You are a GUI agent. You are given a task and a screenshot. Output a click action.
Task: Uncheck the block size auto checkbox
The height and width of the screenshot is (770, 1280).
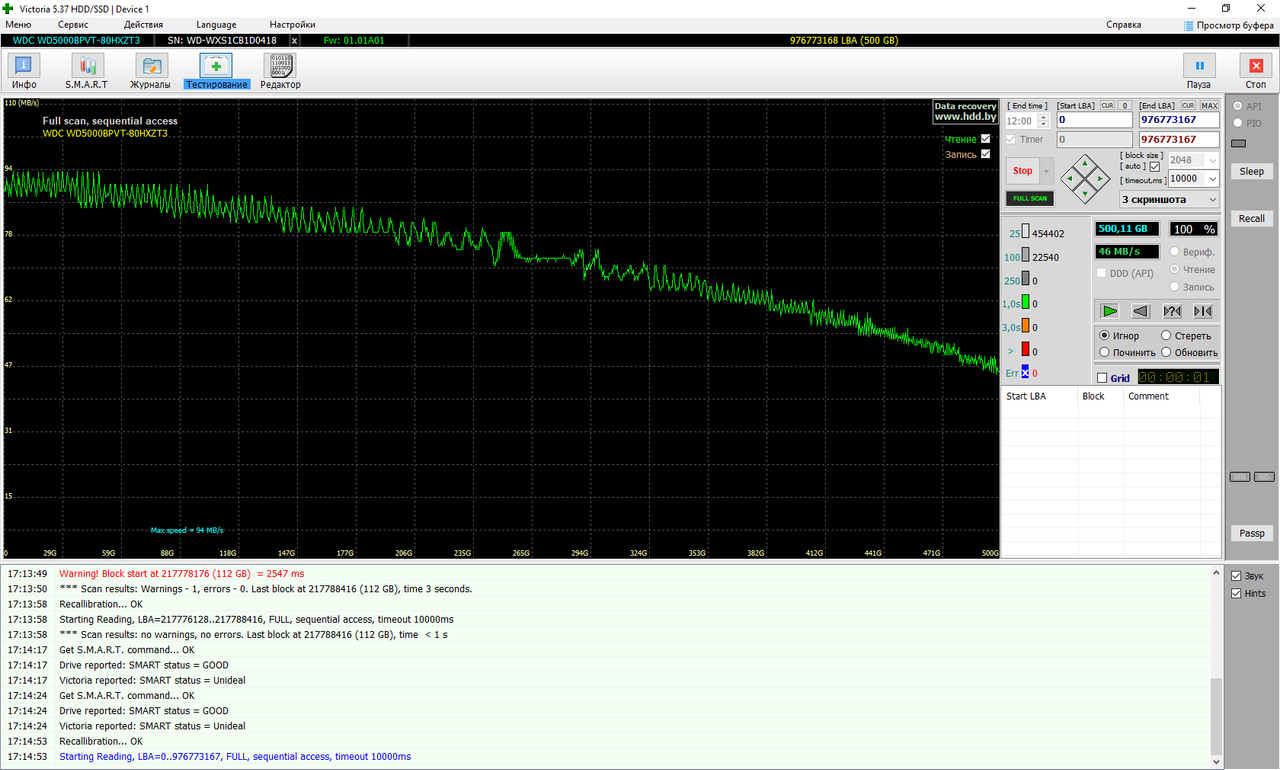(x=1155, y=166)
